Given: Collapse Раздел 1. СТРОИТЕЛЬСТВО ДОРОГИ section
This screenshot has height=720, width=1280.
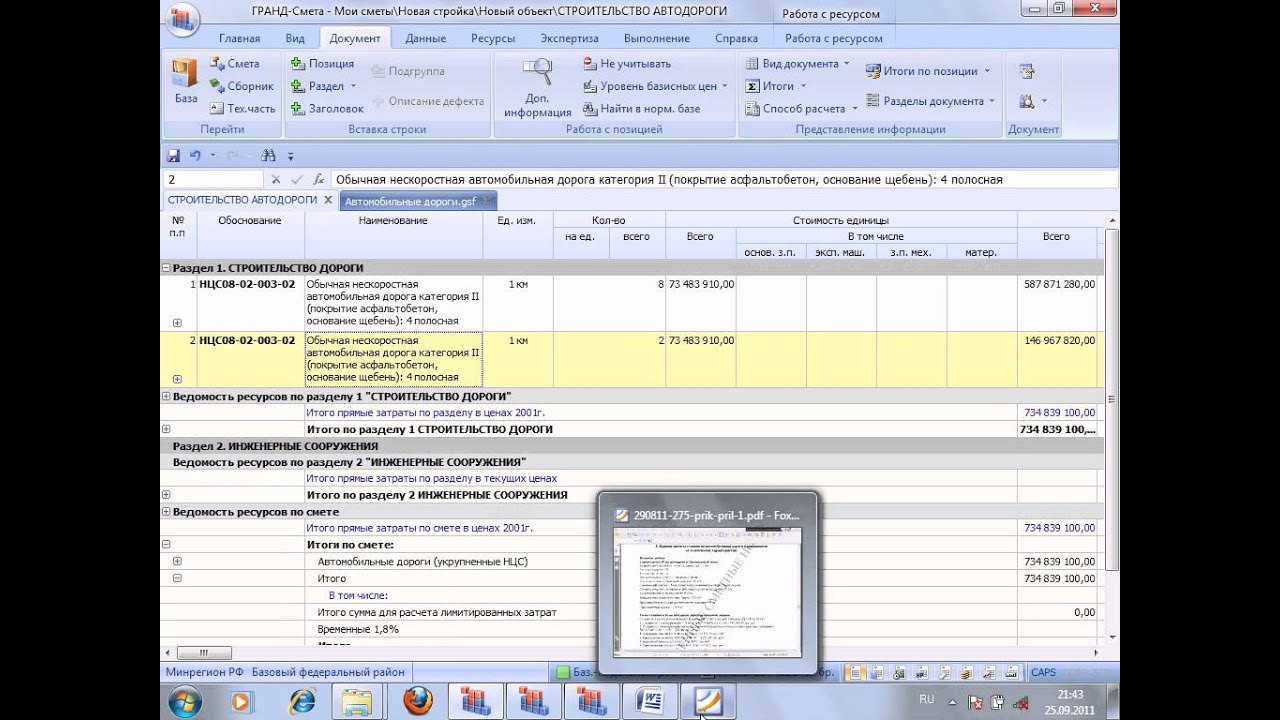Looking at the screenshot, I should coord(166,268).
